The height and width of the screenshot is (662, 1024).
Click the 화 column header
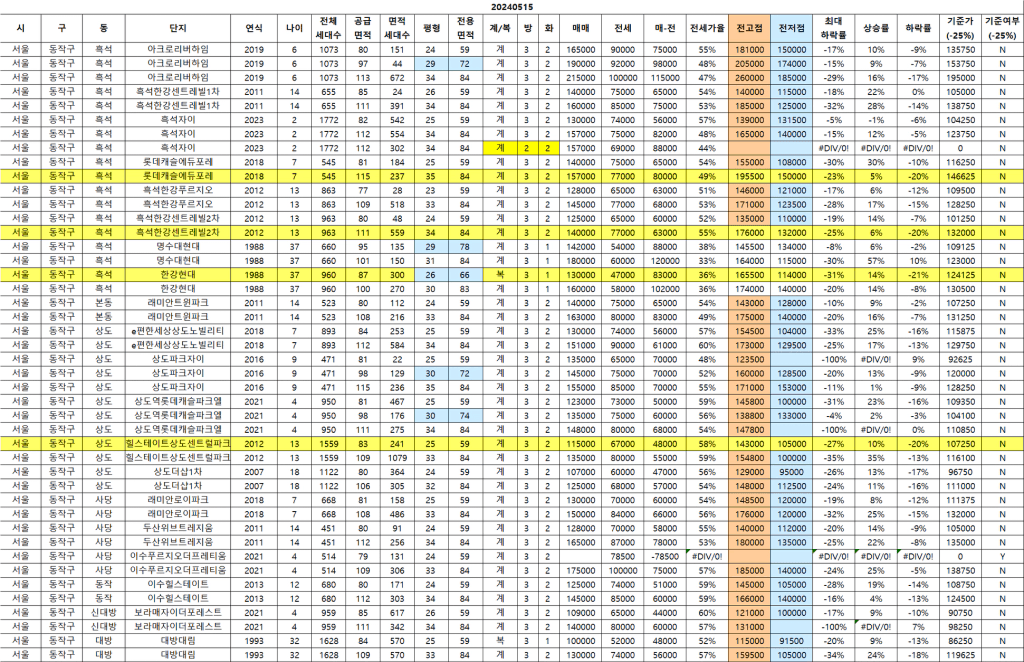[x=548, y=28]
